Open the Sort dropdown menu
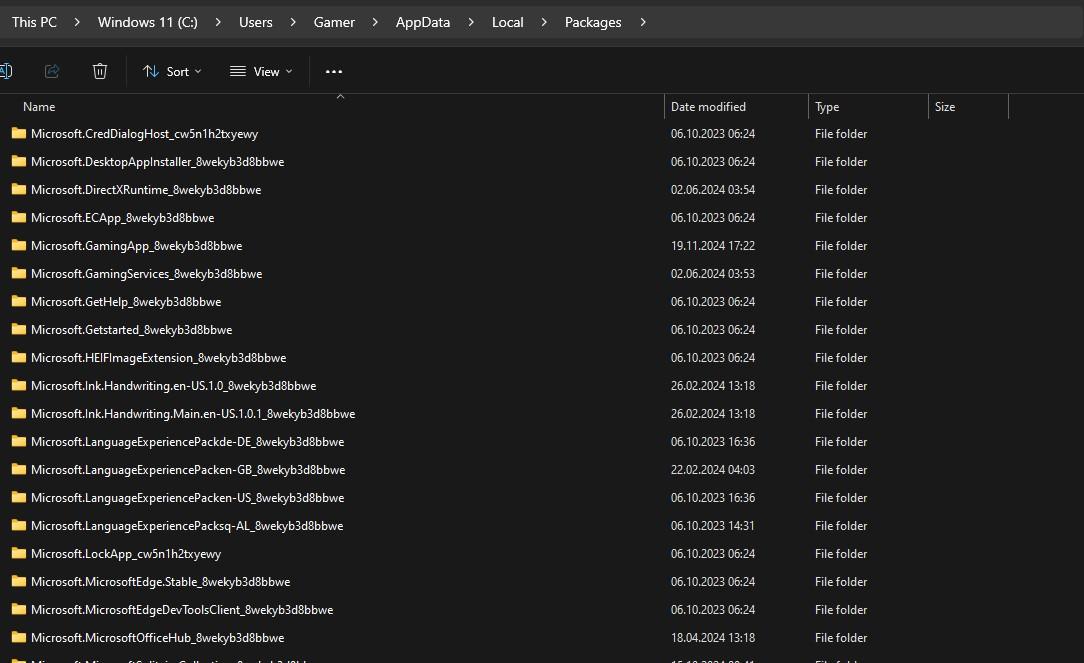The height and width of the screenshot is (663, 1084). [x=172, y=71]
